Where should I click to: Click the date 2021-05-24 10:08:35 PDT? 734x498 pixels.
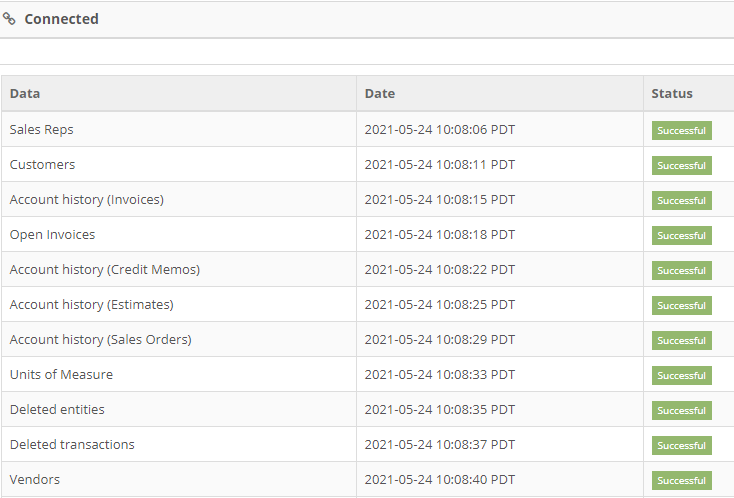(440, 410)
